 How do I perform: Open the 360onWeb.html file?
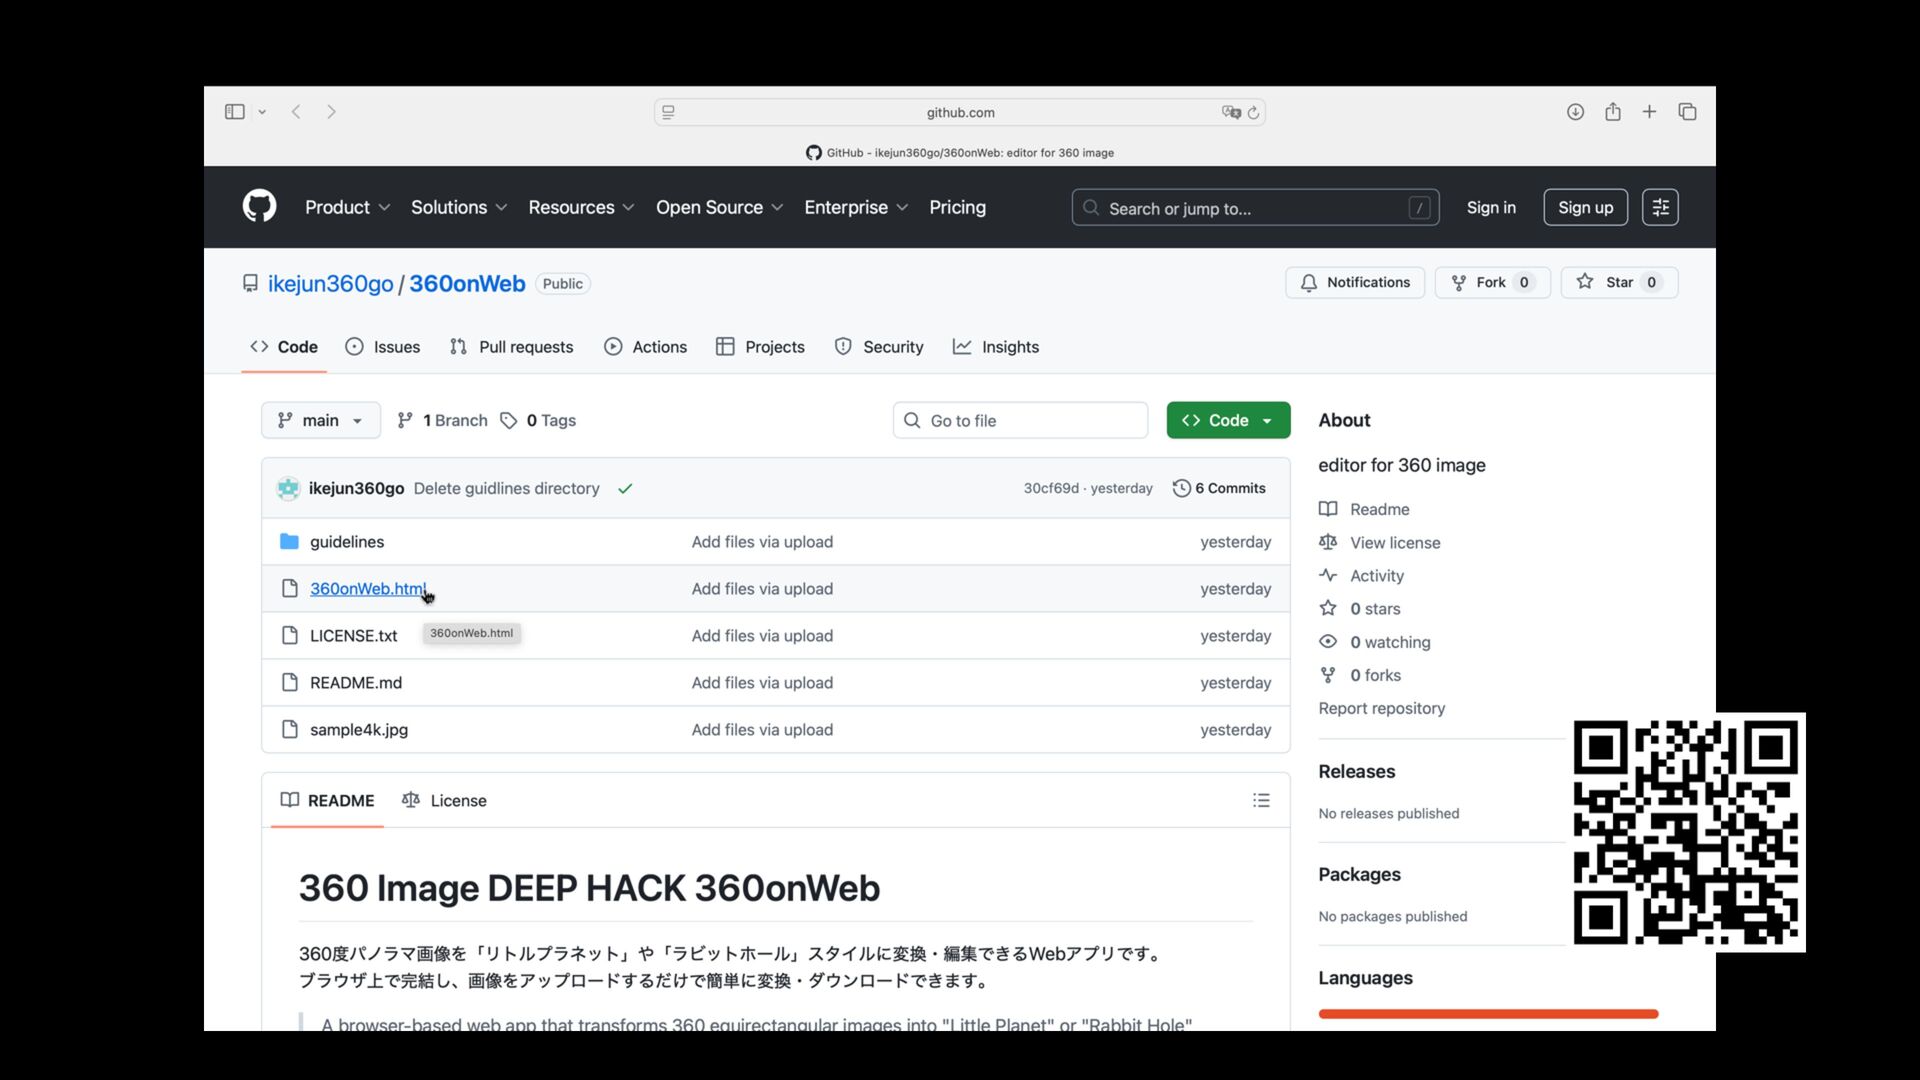coord(368,588)
